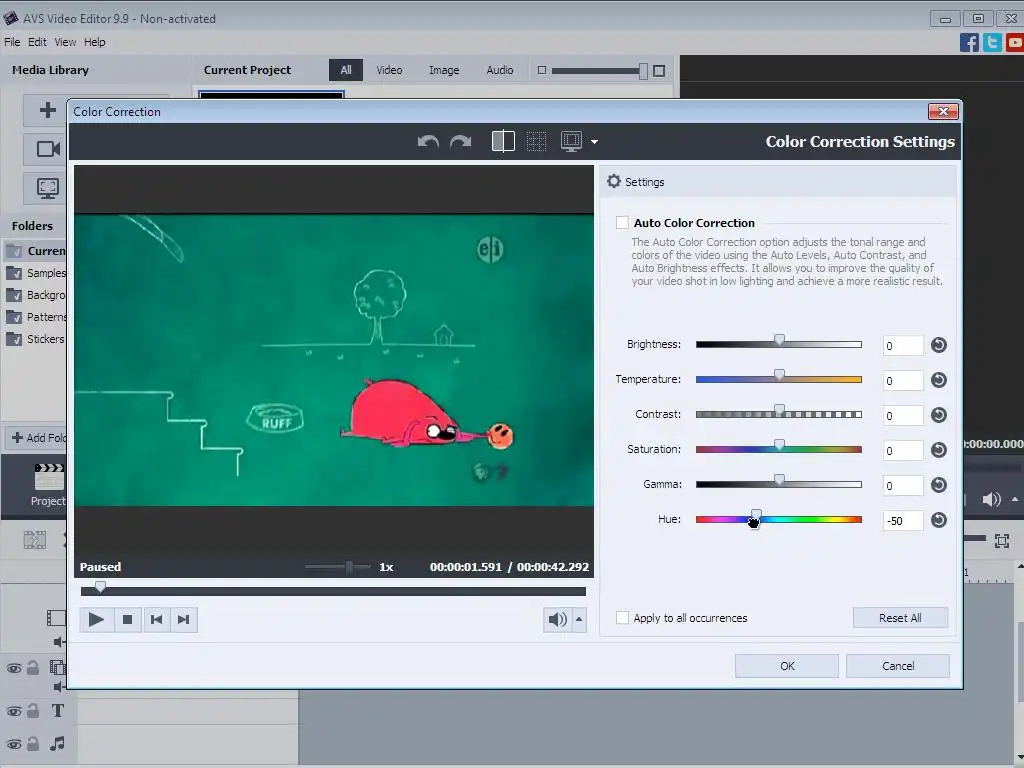This screenshot has height=768, width=1024.
Task: Select the Video media filter tab
Action: pos(389,70)
